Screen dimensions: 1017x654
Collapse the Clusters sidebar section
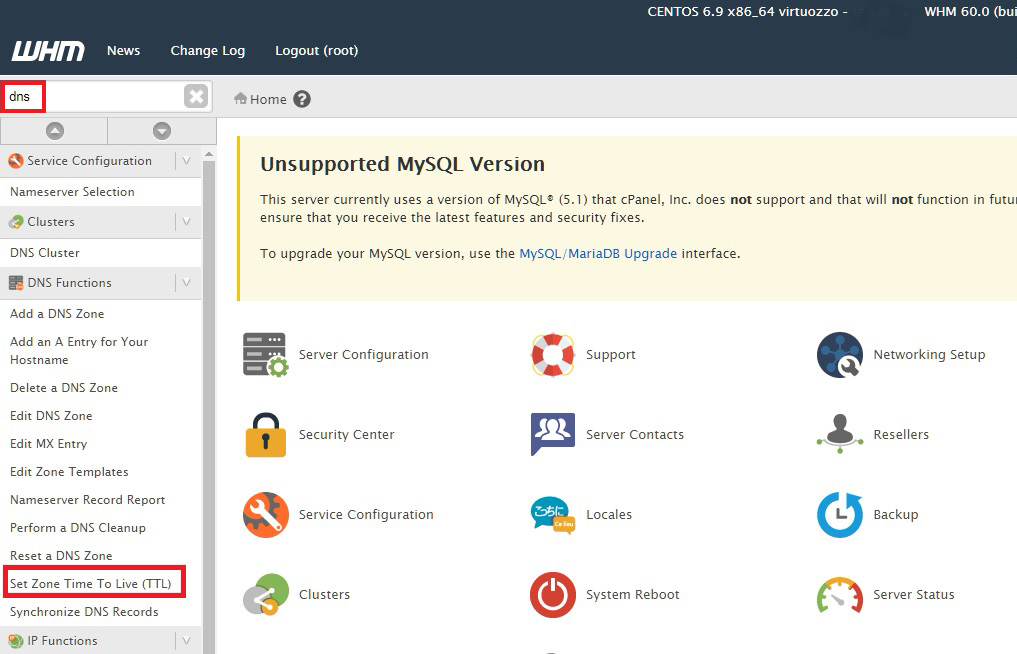point(186,222)
